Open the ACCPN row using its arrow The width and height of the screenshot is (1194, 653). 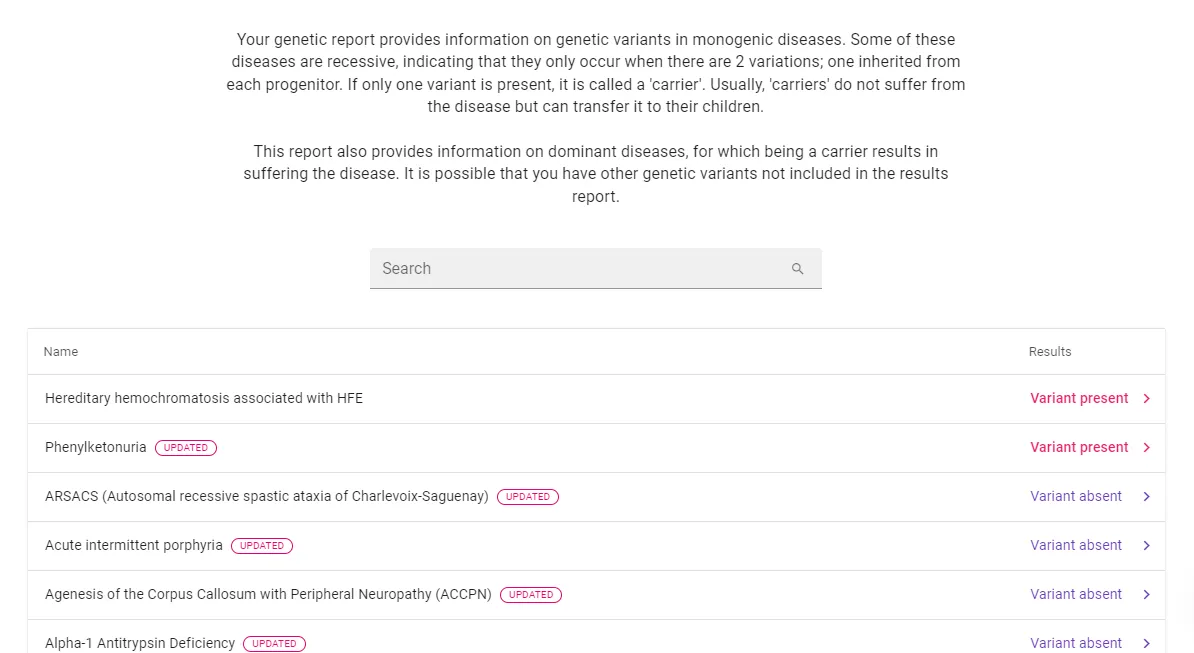click(x=1146, y=594)
